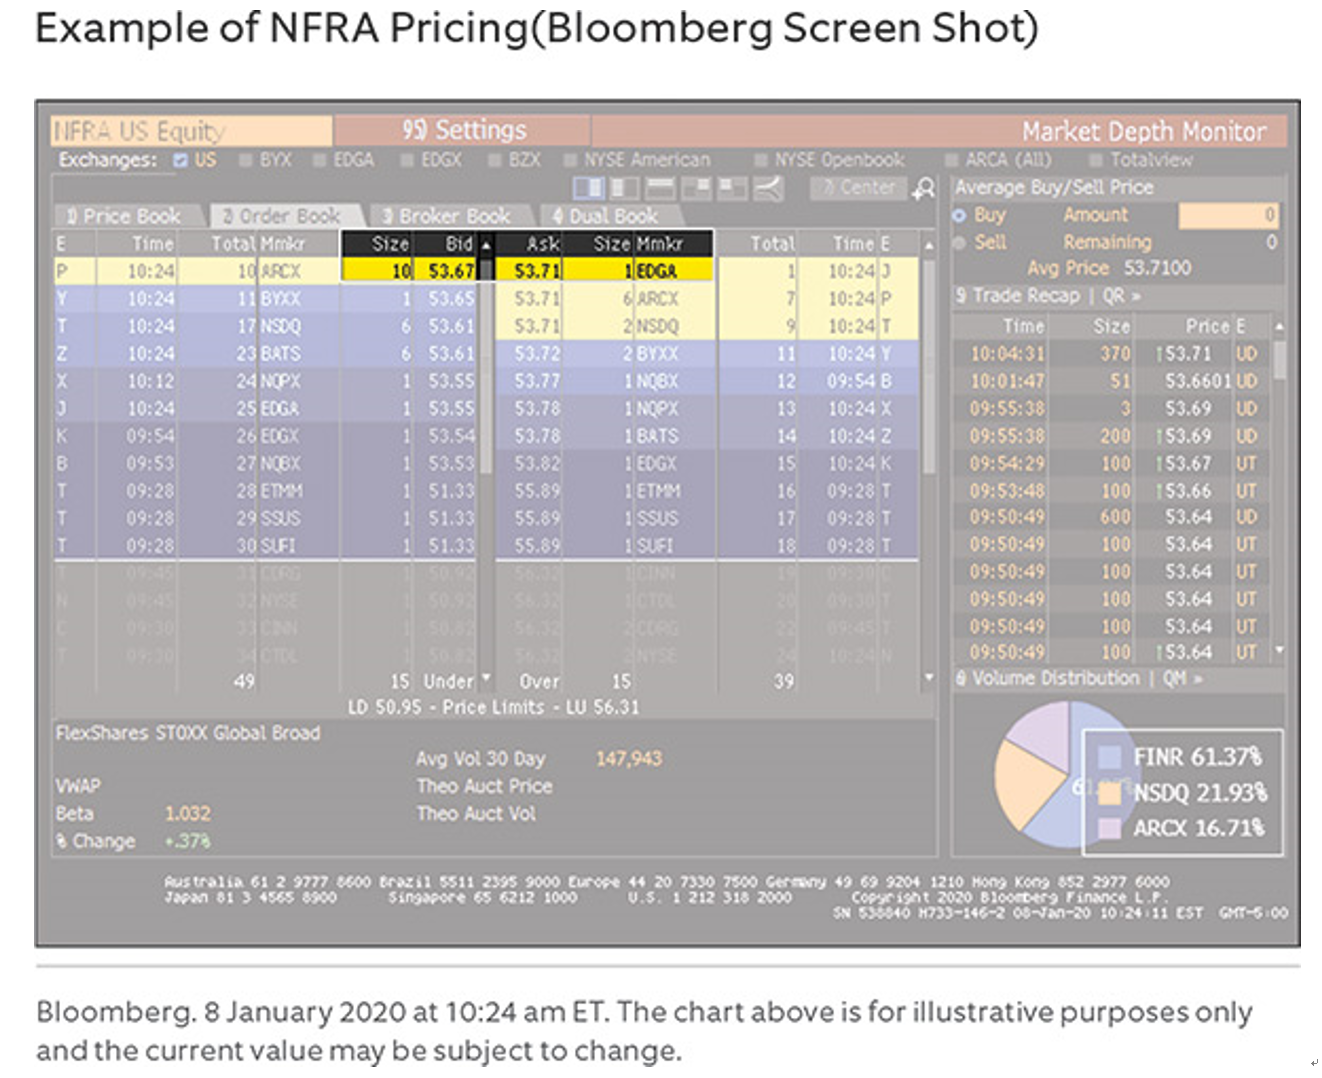
Task: Select the horizontal bar layout icon
Action: click(x=661, y=188)
